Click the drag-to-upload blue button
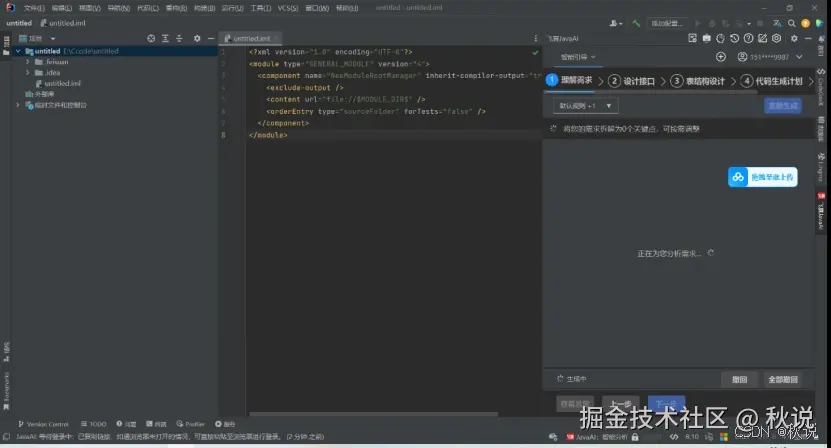 [763, 177]
